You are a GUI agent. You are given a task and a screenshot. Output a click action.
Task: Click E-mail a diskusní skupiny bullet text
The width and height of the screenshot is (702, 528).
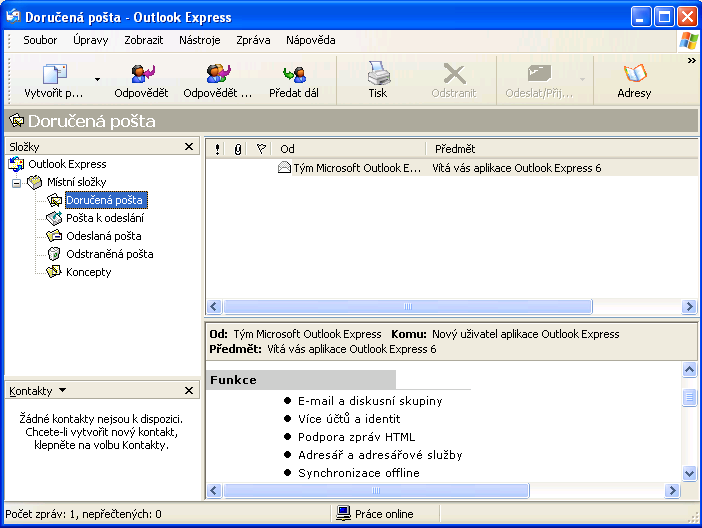point(370,401)
